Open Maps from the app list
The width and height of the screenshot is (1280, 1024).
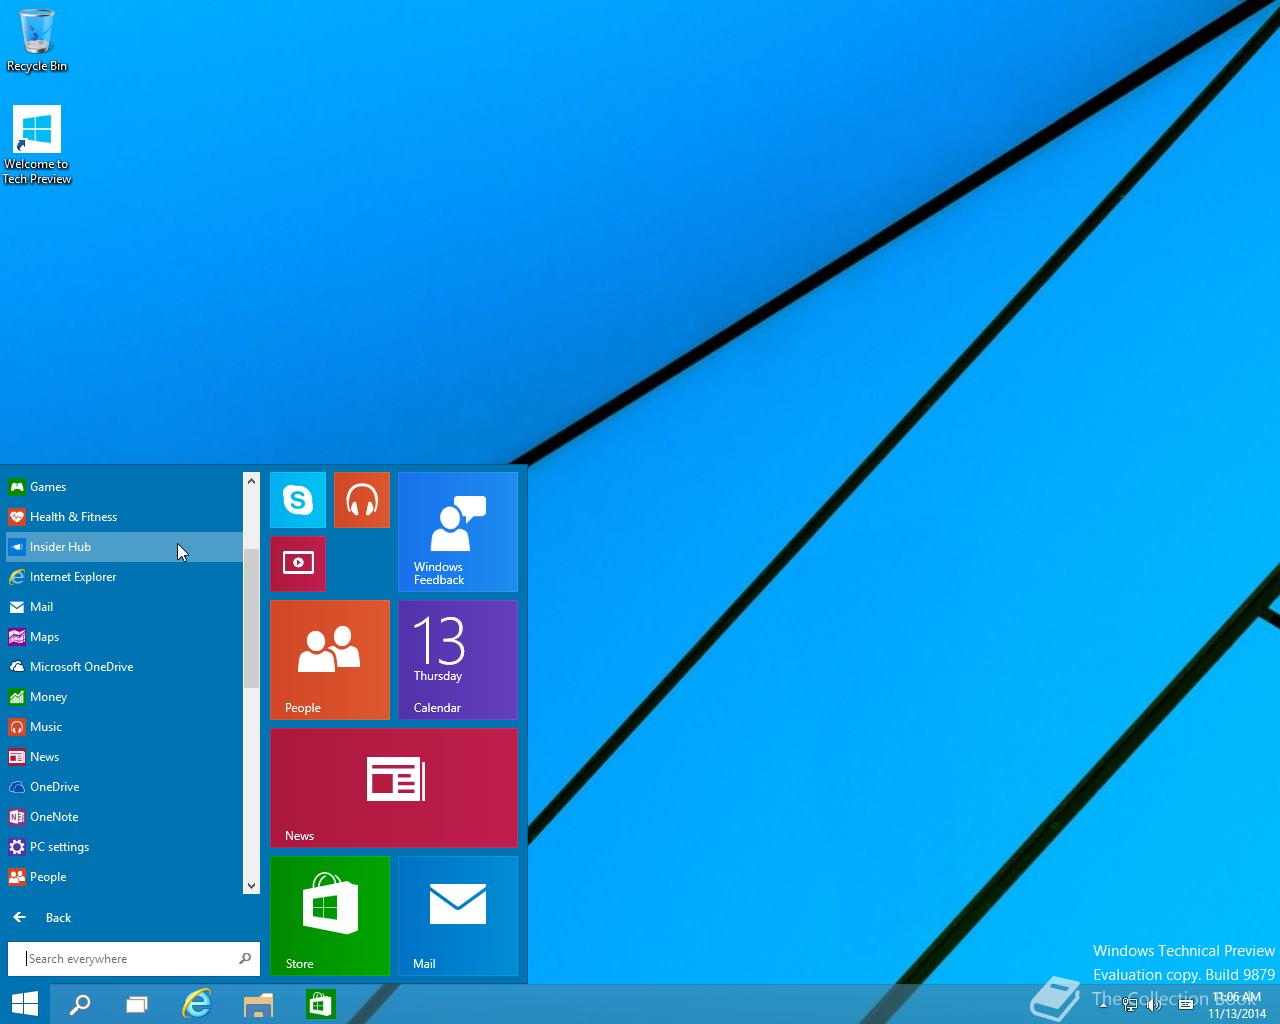click(x=124, y=637)
